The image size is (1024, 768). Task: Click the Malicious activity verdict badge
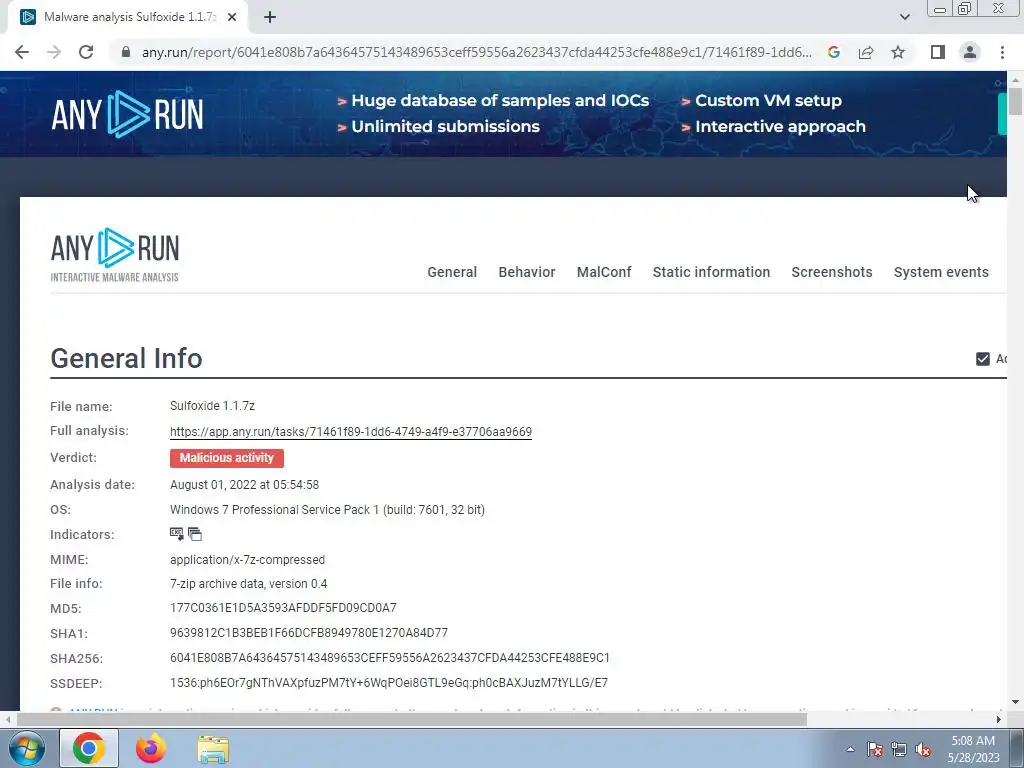pos(227,458)
